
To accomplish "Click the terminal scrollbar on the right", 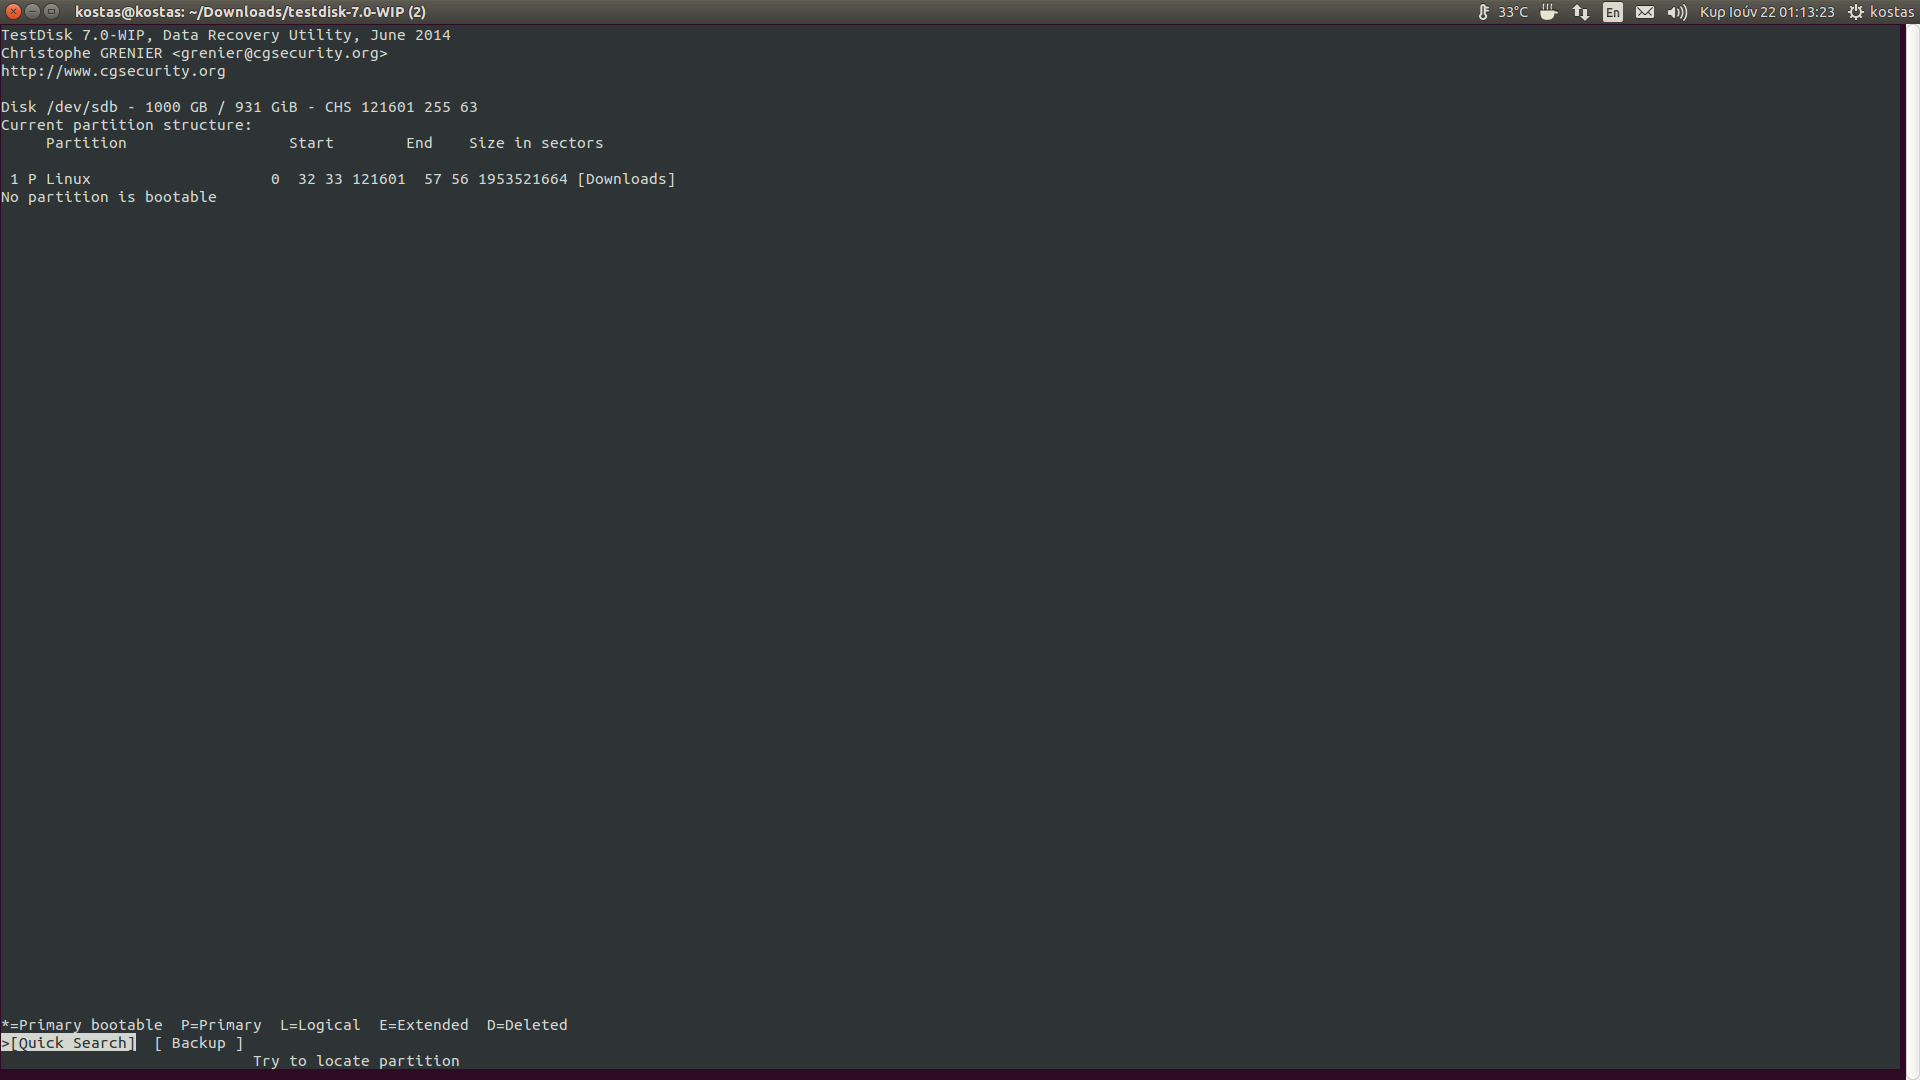I will pyautogui.click(x=1909, y=540).
